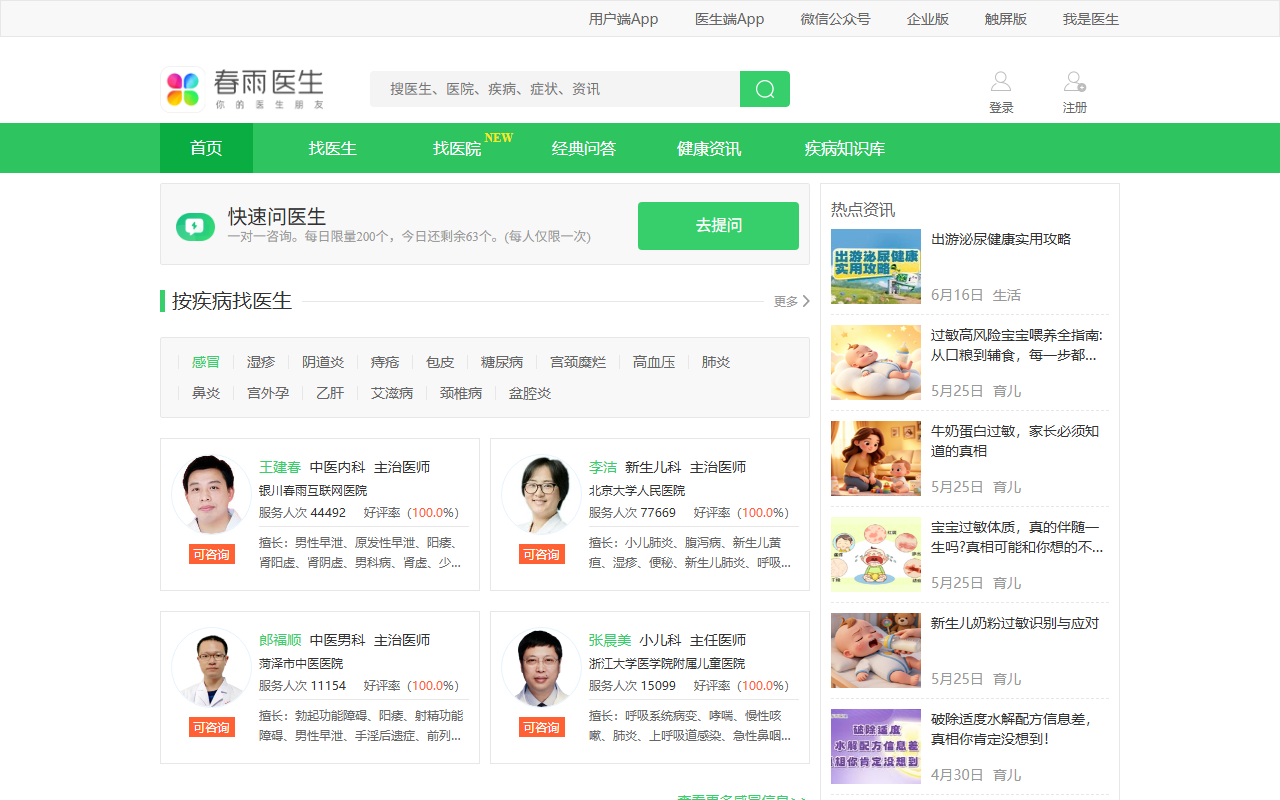Select the 艾滋病 disease filter
1280x800 pixels.
click(x=392, y=393)
